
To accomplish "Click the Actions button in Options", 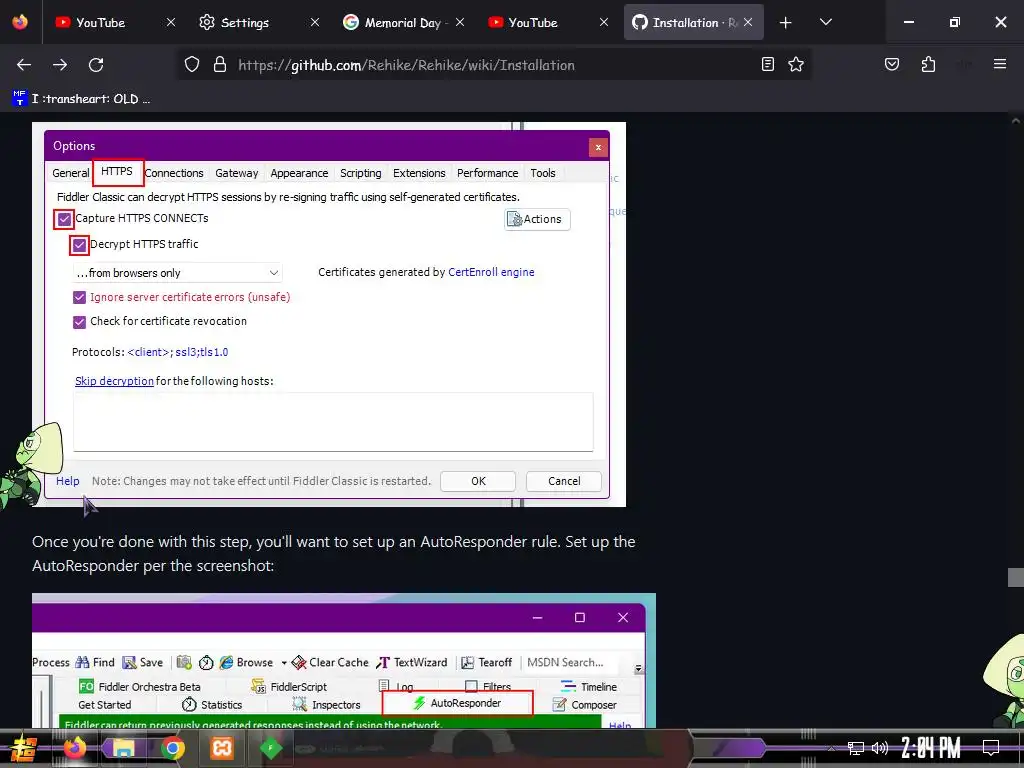I will pyautogui.click(x=537, y=219).
